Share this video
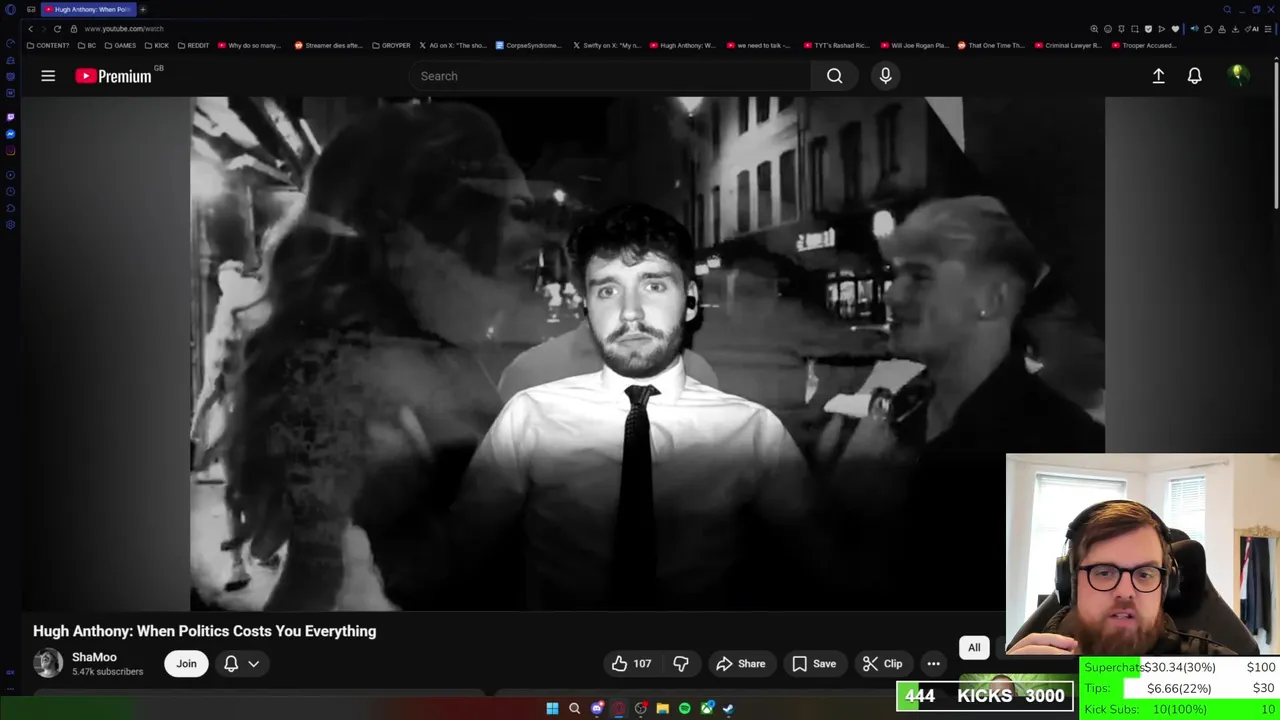Viewport: 1280px width, 720px height. point(740,663)
